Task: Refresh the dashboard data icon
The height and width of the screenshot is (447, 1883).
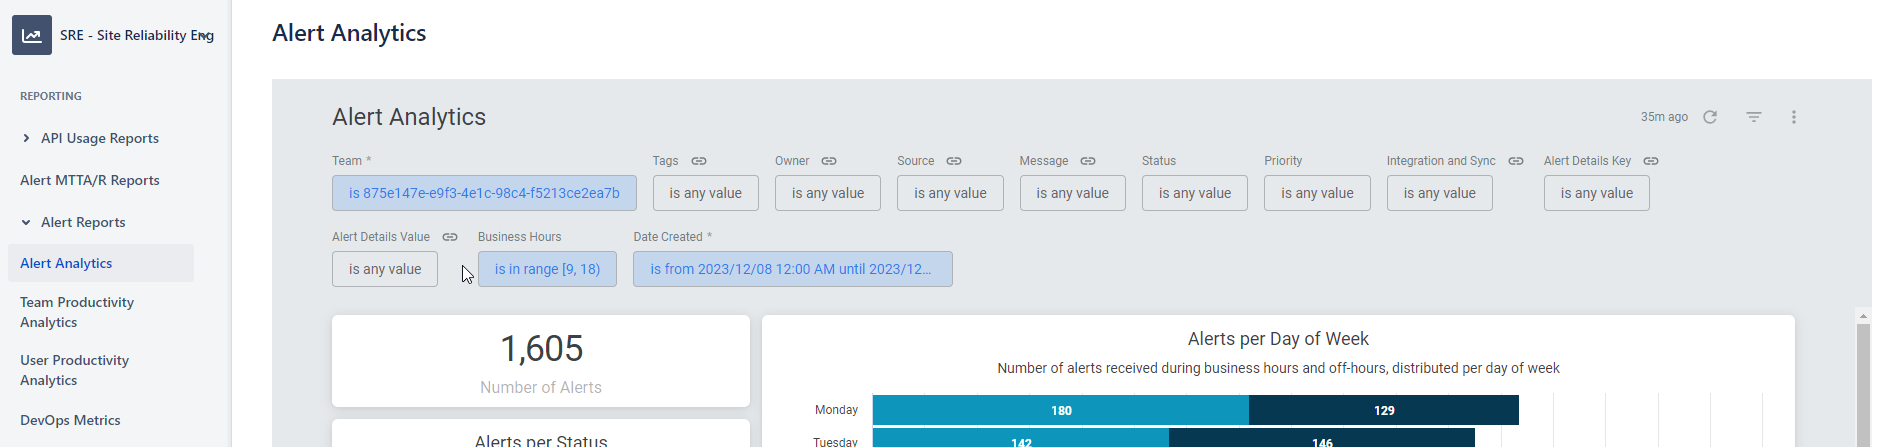Action: (x=1710, y=117)
